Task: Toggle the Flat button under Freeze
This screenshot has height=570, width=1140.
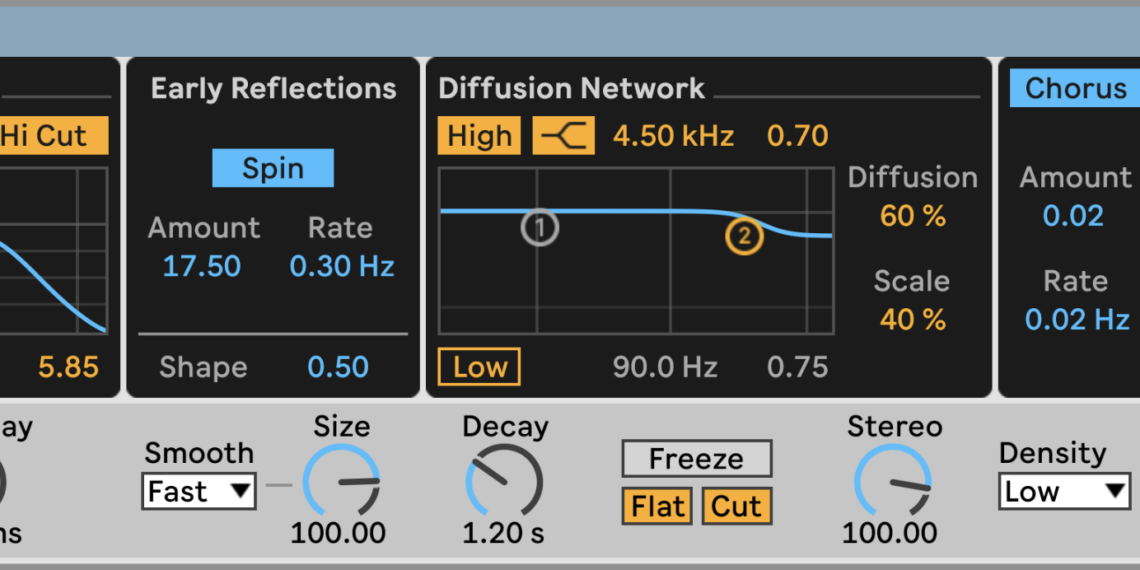Action: tap(658, 506)
